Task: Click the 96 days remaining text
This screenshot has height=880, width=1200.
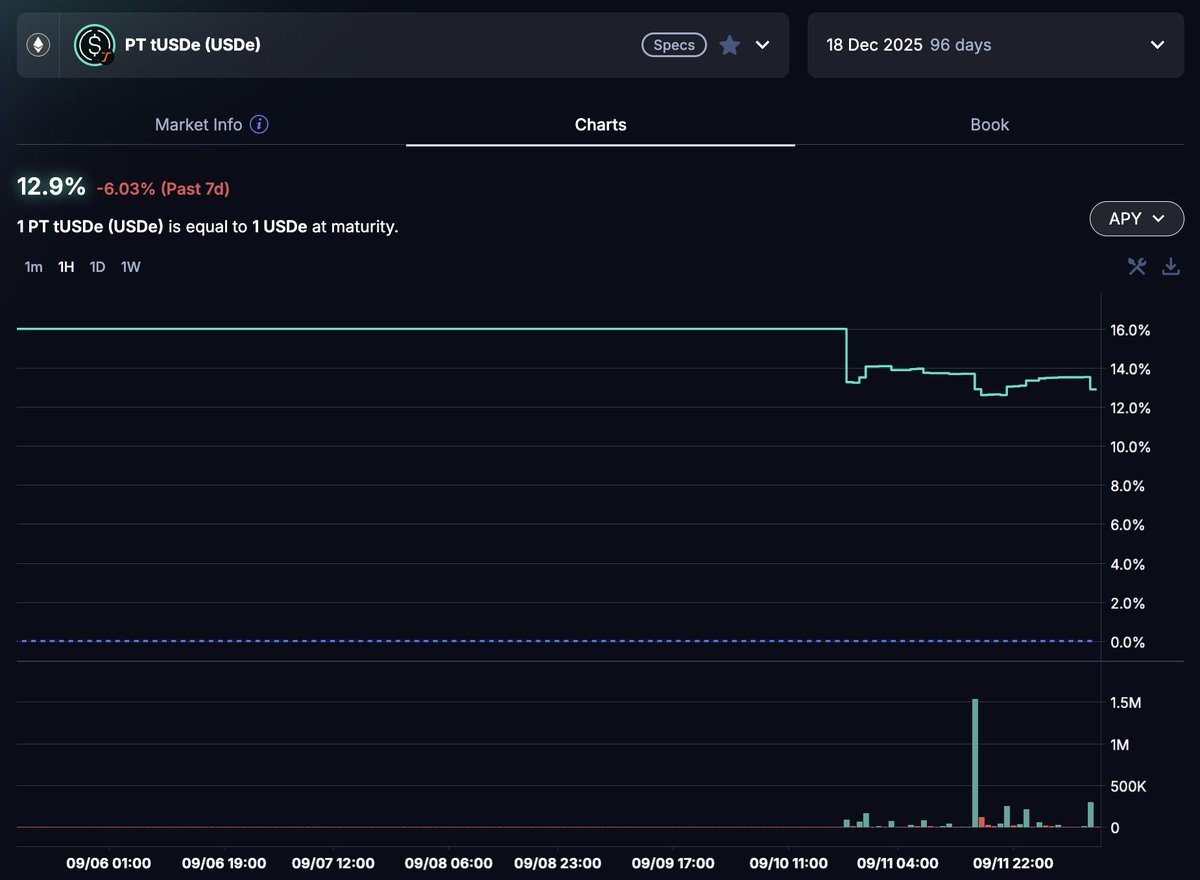Action: point(961,45)
